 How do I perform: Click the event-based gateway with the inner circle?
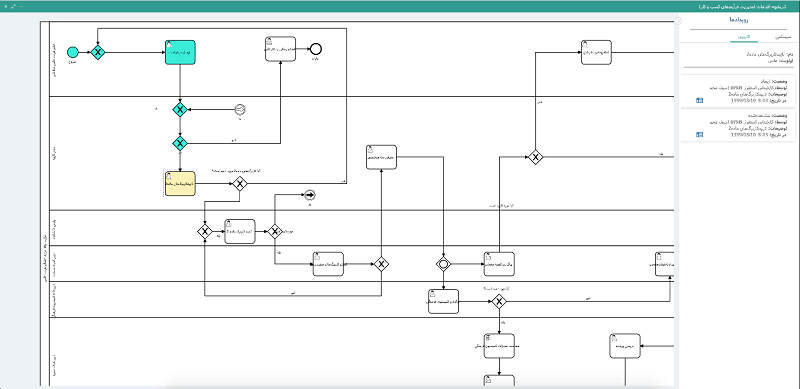click(x=443, y=264)
